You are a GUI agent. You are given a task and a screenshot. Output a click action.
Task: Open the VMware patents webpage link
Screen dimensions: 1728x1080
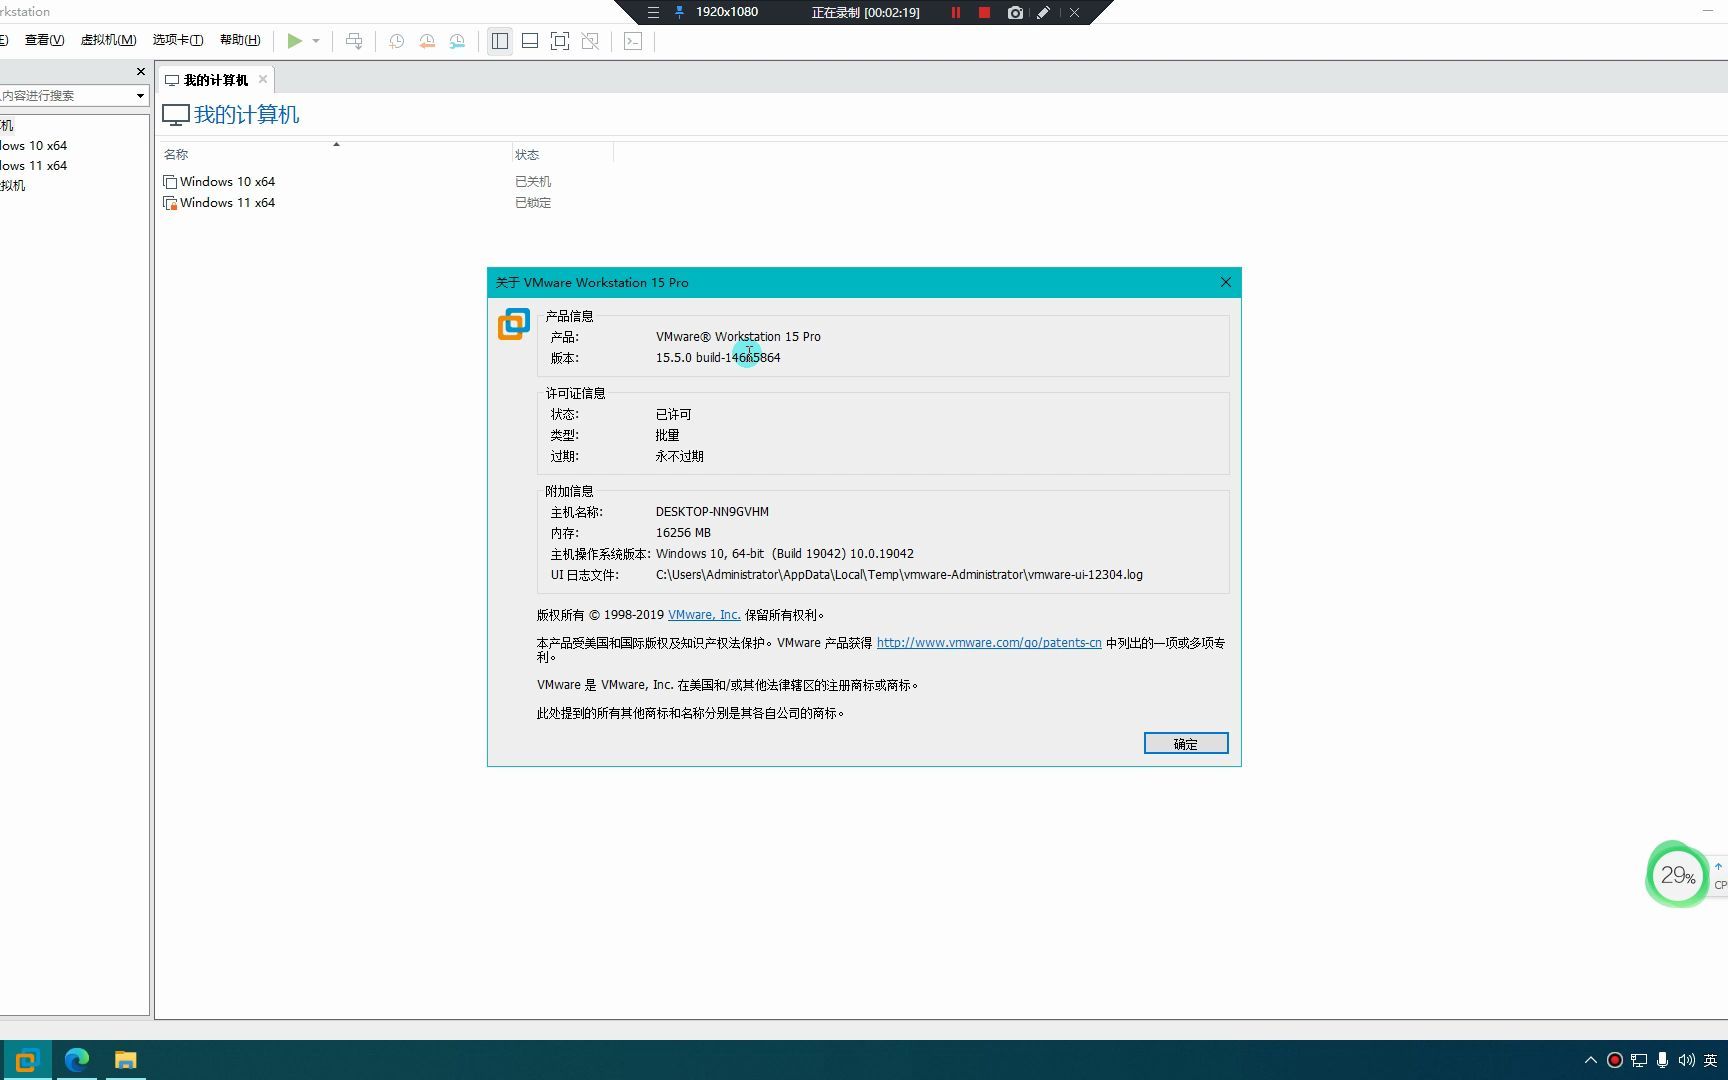(x=988, y=642)
